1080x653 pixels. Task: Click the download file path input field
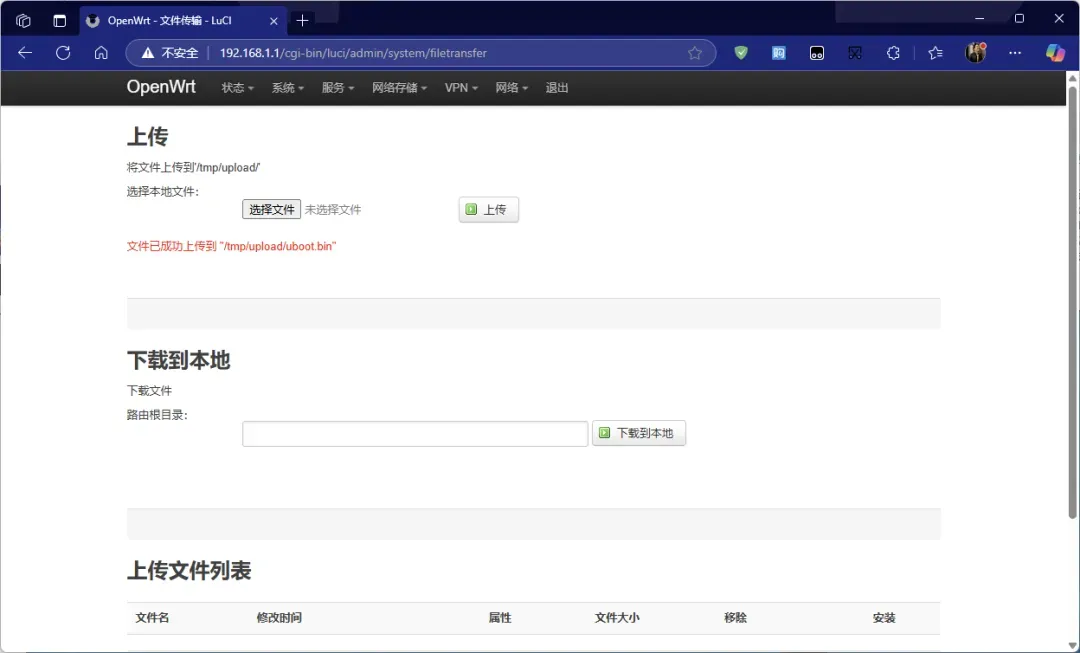pos(415,433)
